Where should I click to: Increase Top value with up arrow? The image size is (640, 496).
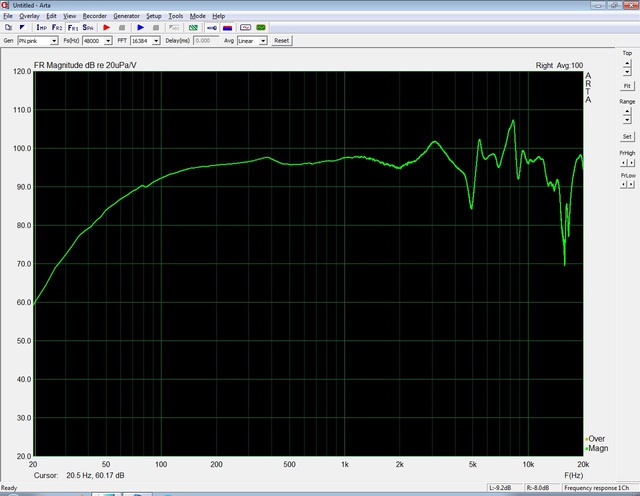(627, 62)
